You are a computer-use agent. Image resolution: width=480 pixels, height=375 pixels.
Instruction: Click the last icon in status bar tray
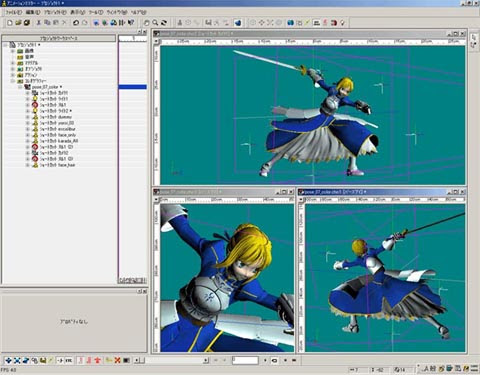(x=475, y=369)
